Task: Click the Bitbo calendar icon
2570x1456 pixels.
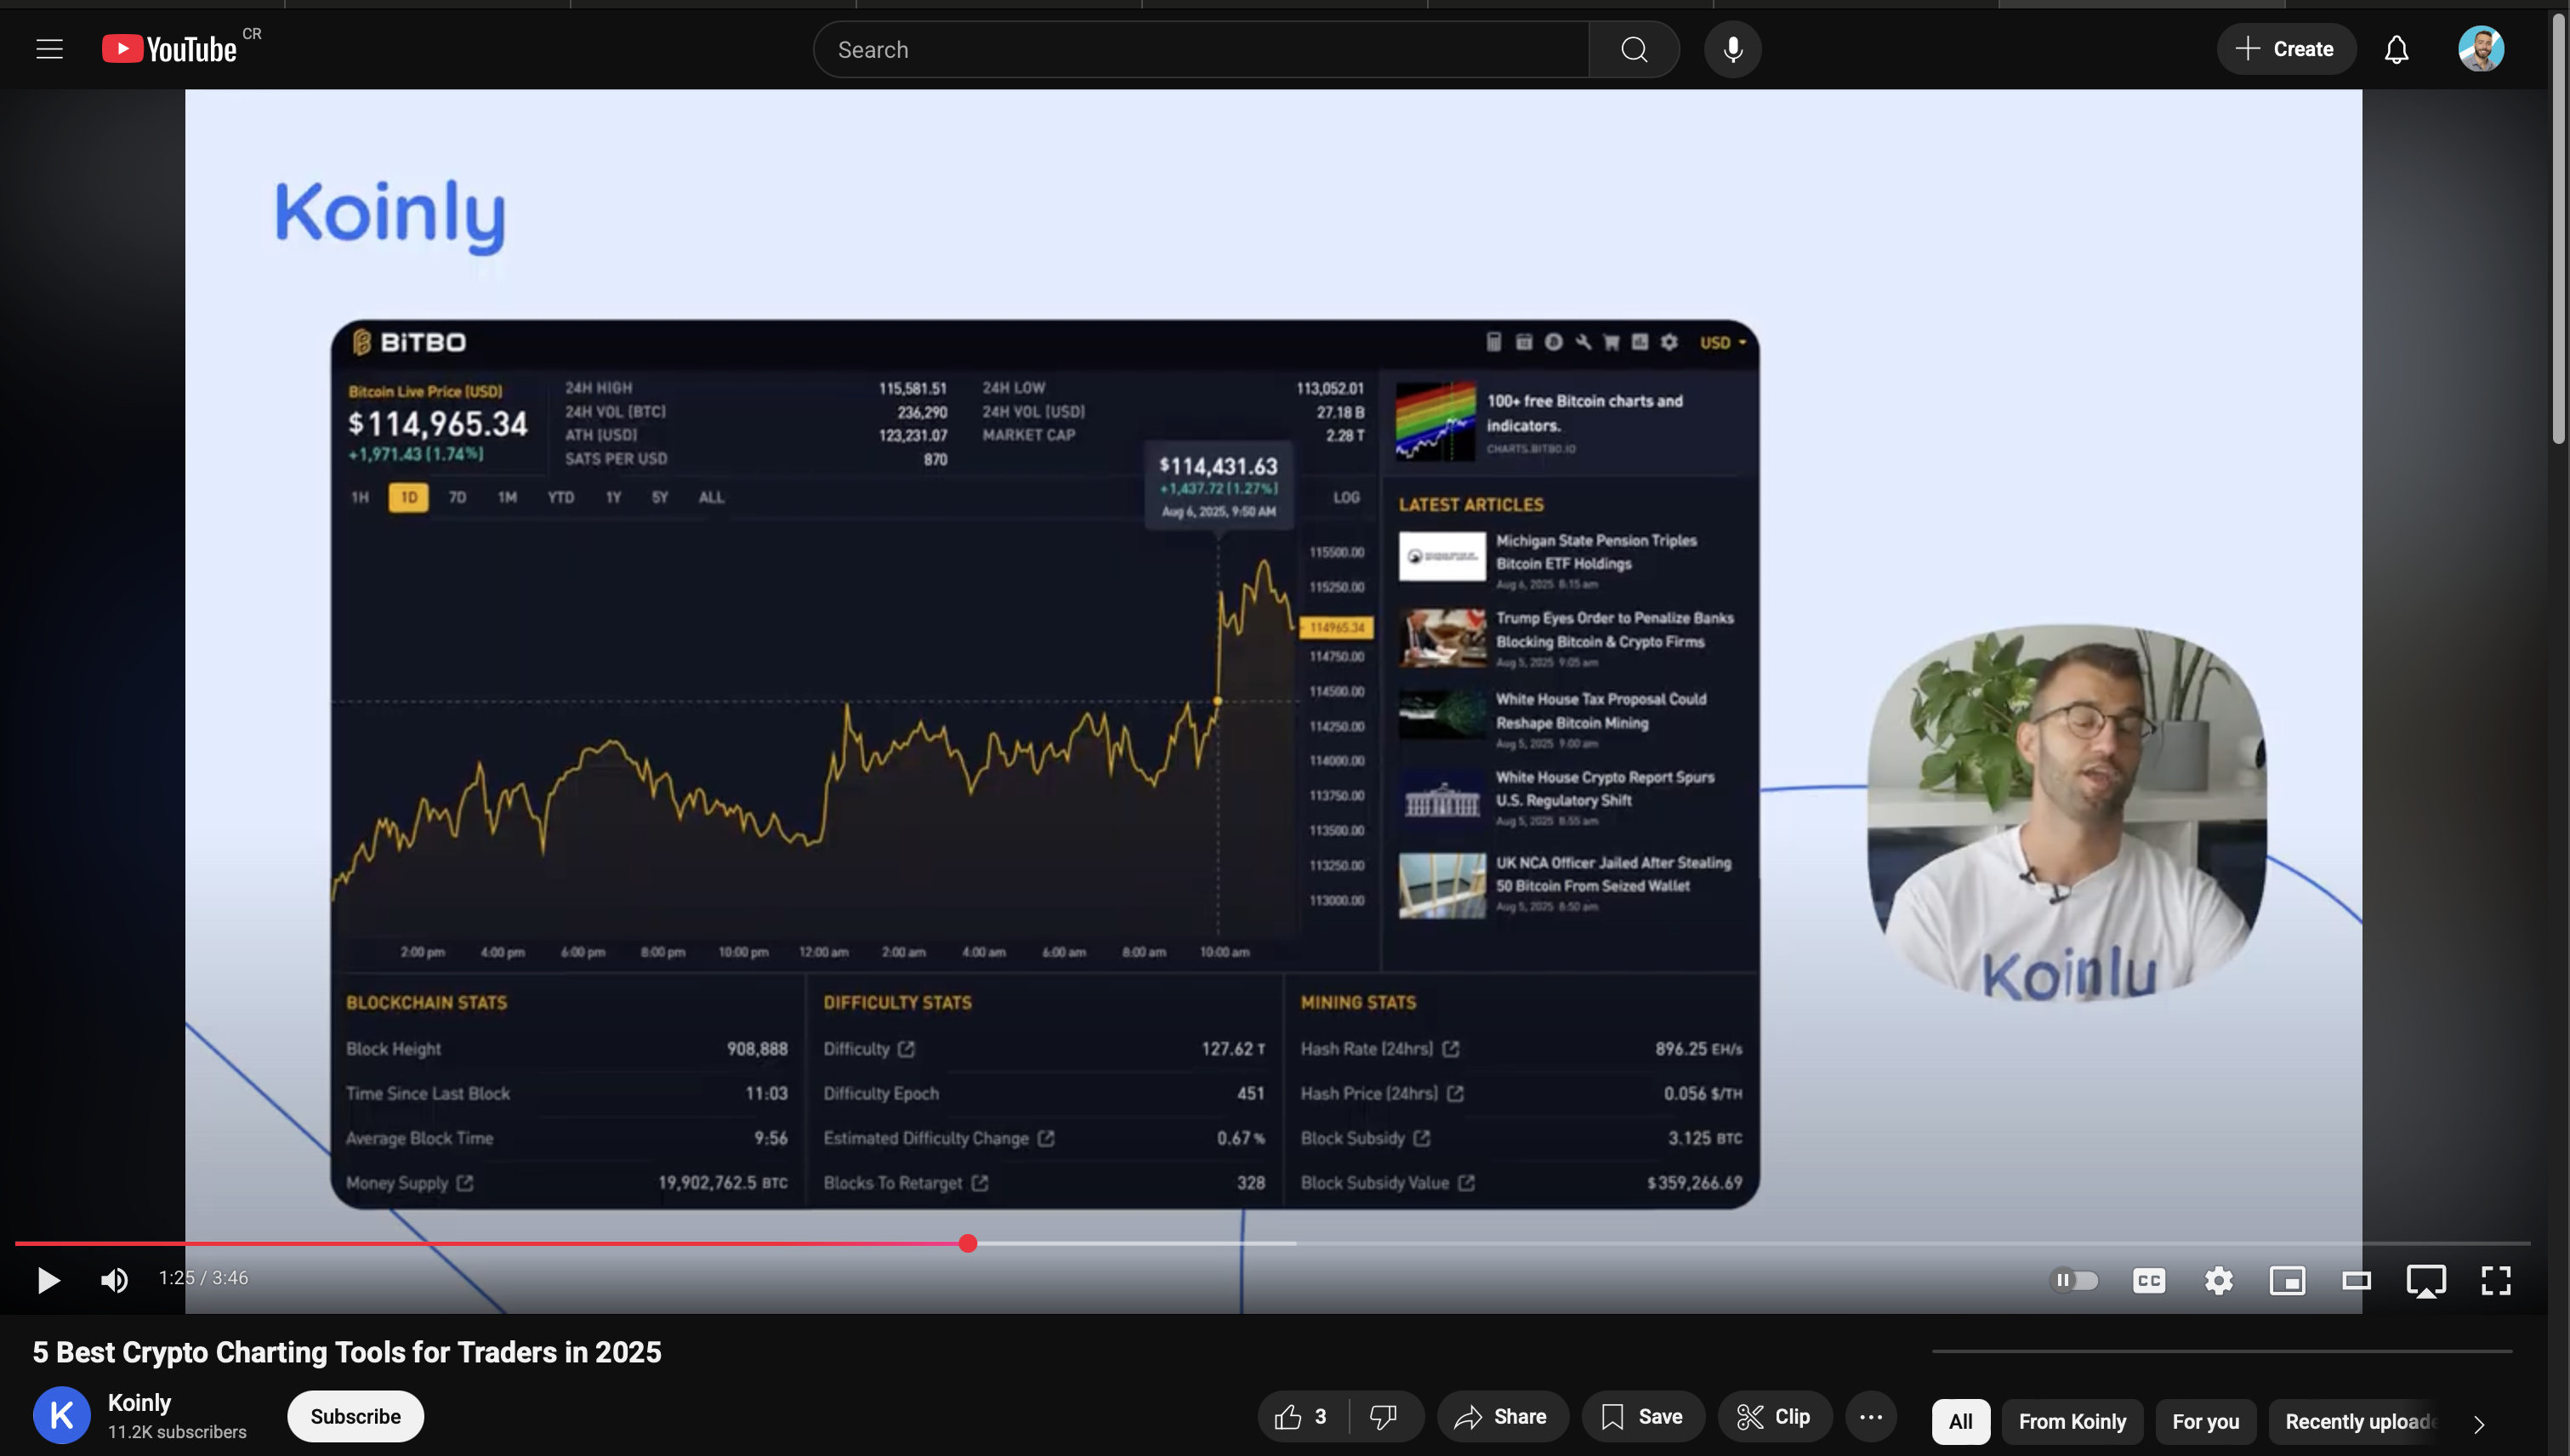Action: click(1524, 342)
